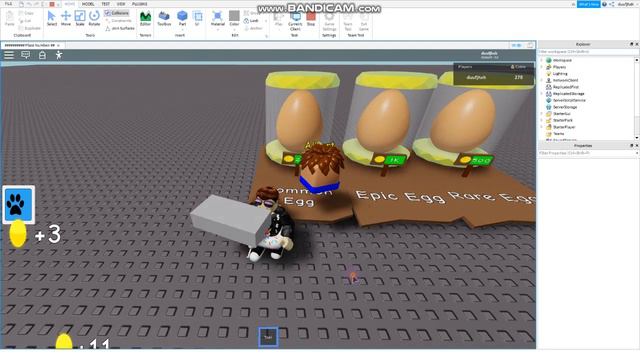Switch to the VIEW ribbon tab
Image resolution: width=640 pixels, height=360 pixels.
[x=121, y=4]
